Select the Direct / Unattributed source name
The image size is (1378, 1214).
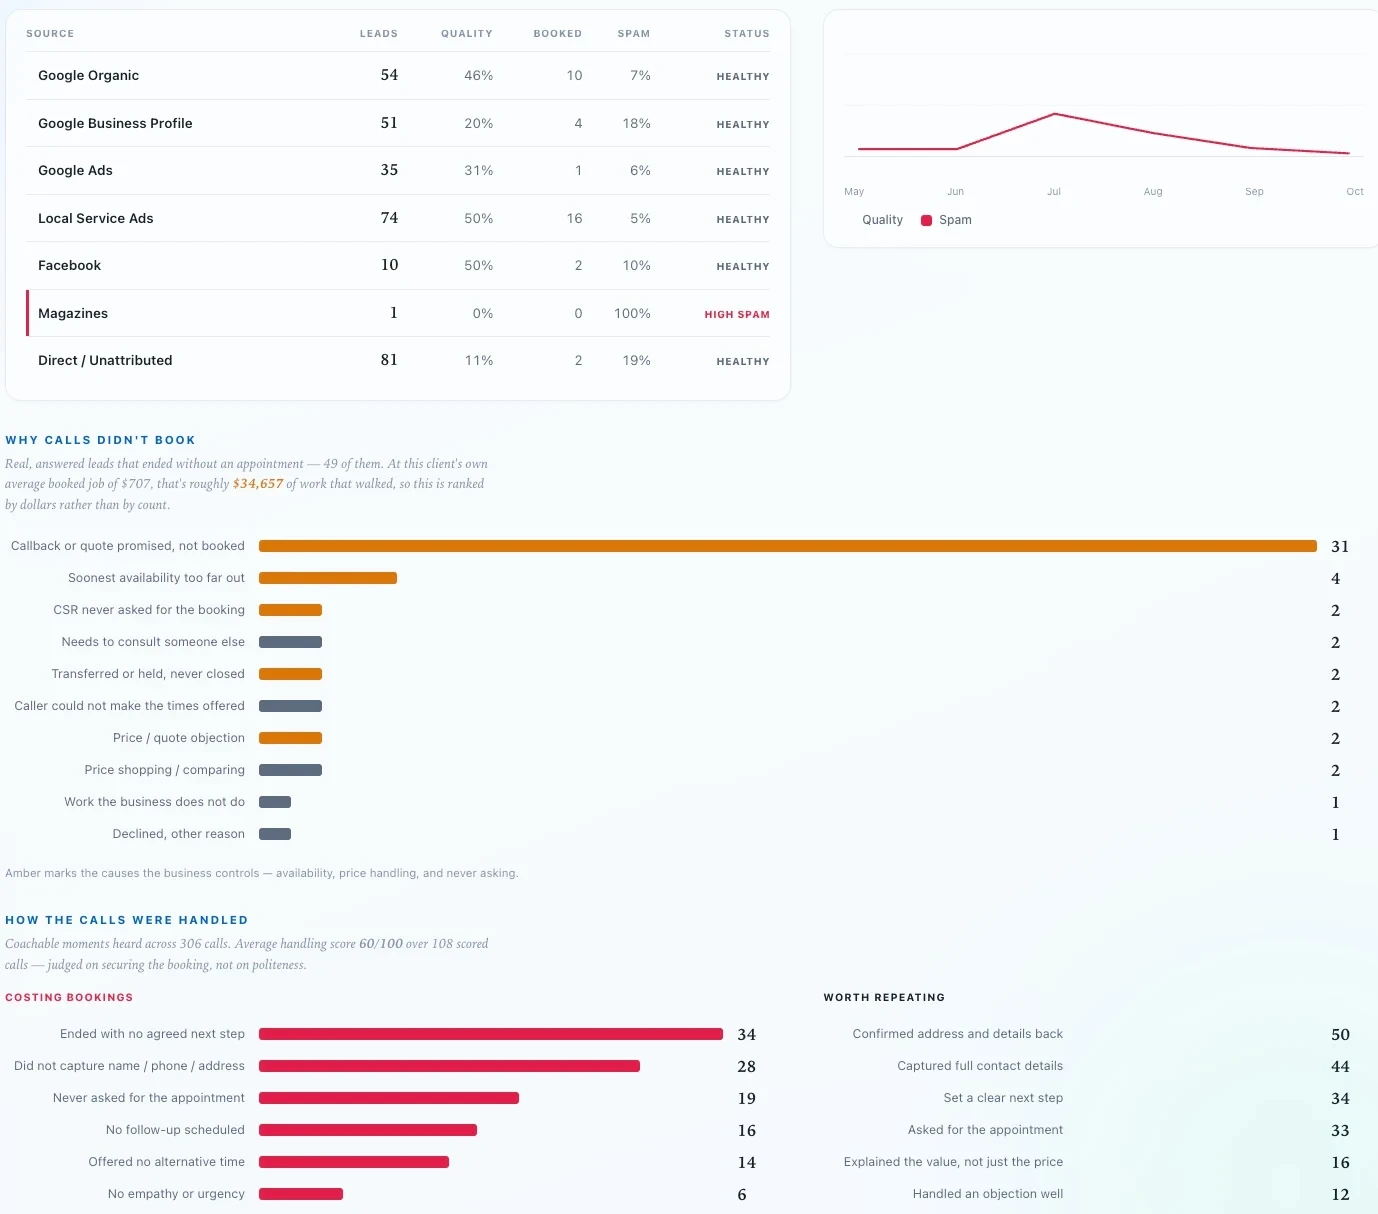coord(105,361)
